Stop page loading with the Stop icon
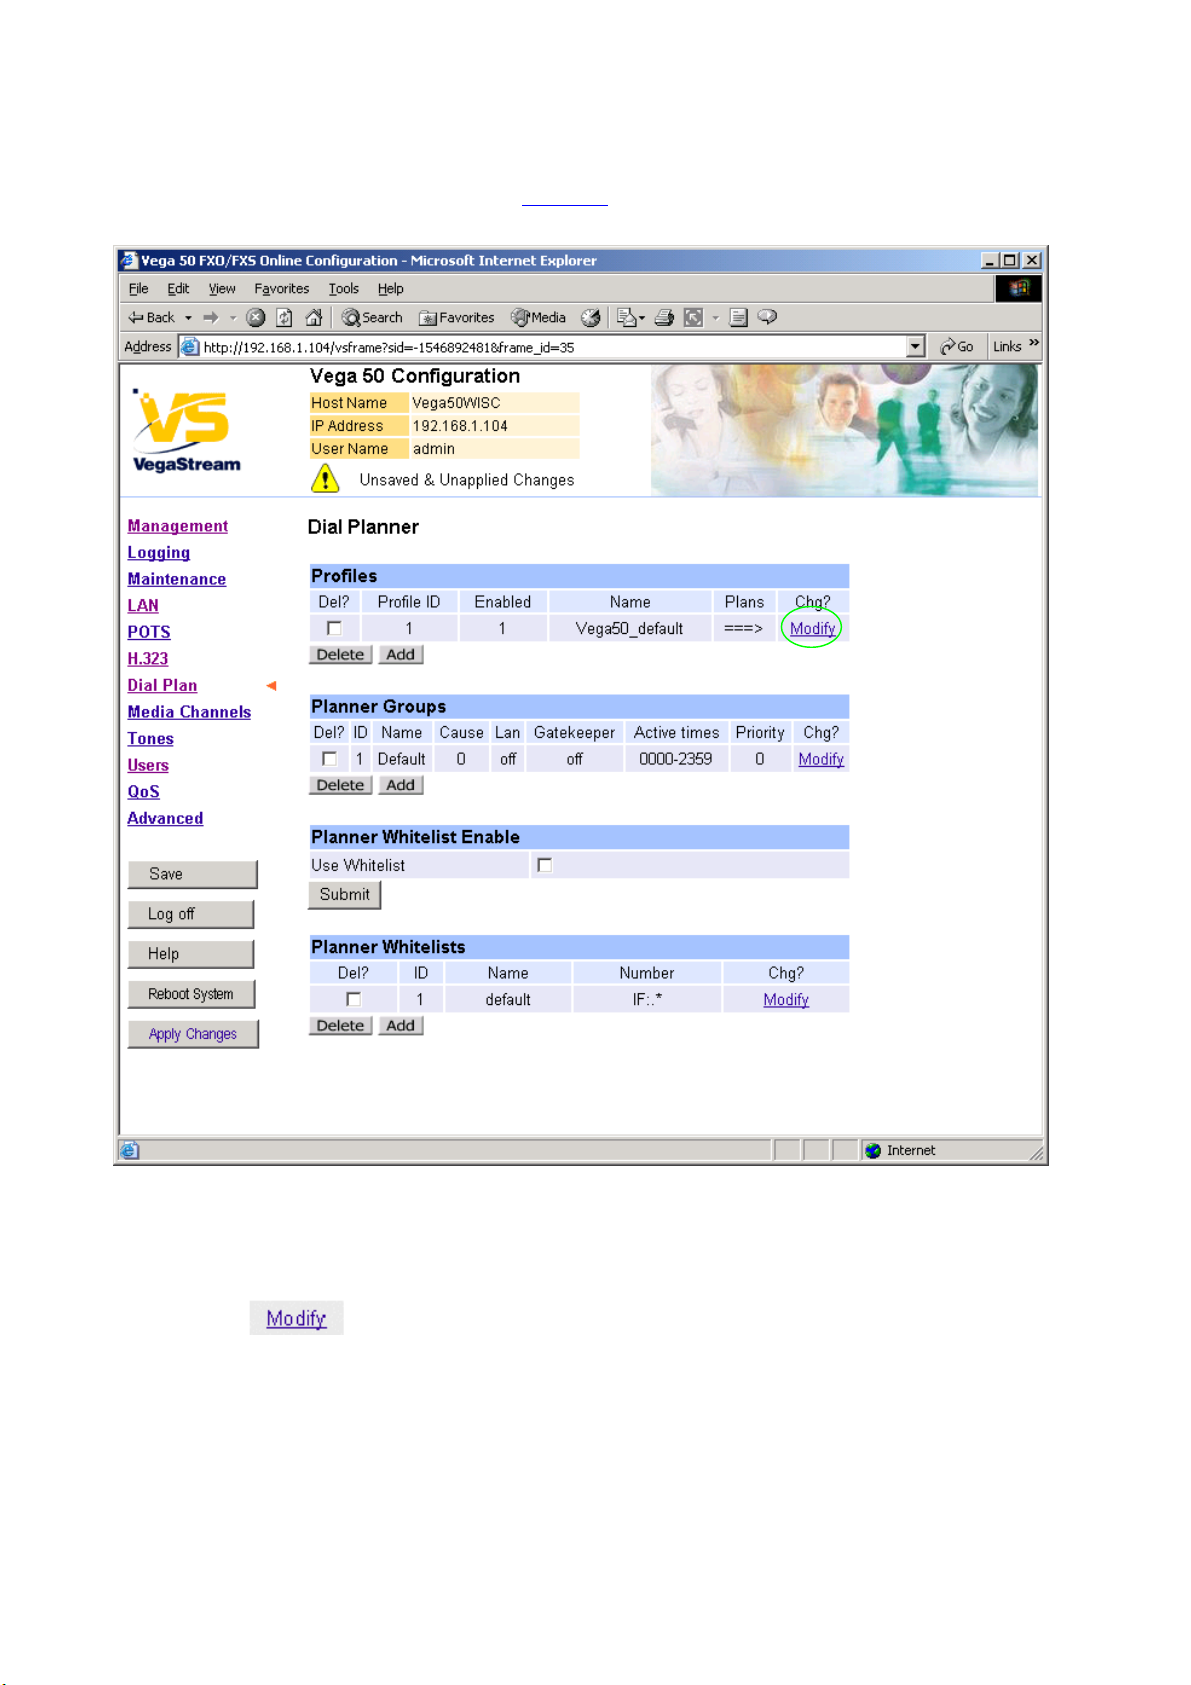Image resolution: width=1191 pixels, height=1685 pixels. click(256, 318)
